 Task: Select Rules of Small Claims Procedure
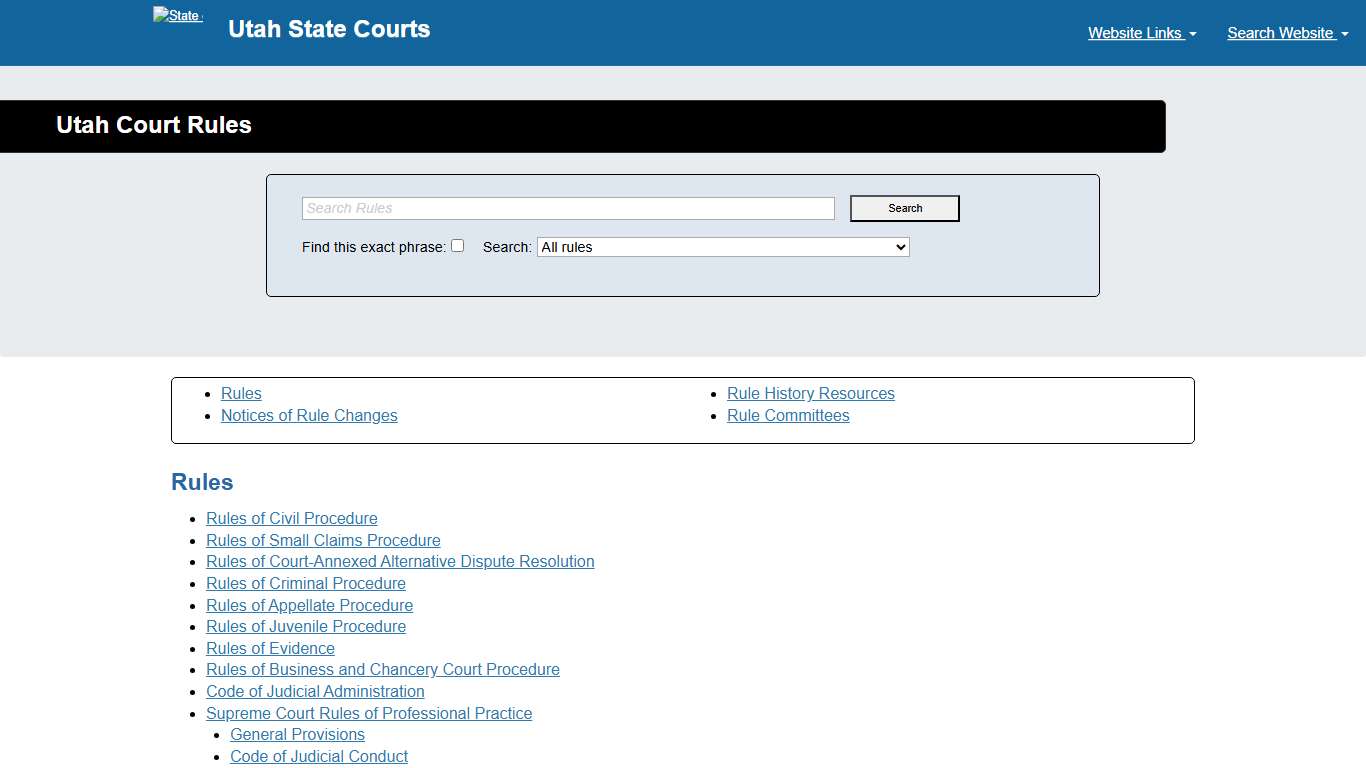(323, 541)
